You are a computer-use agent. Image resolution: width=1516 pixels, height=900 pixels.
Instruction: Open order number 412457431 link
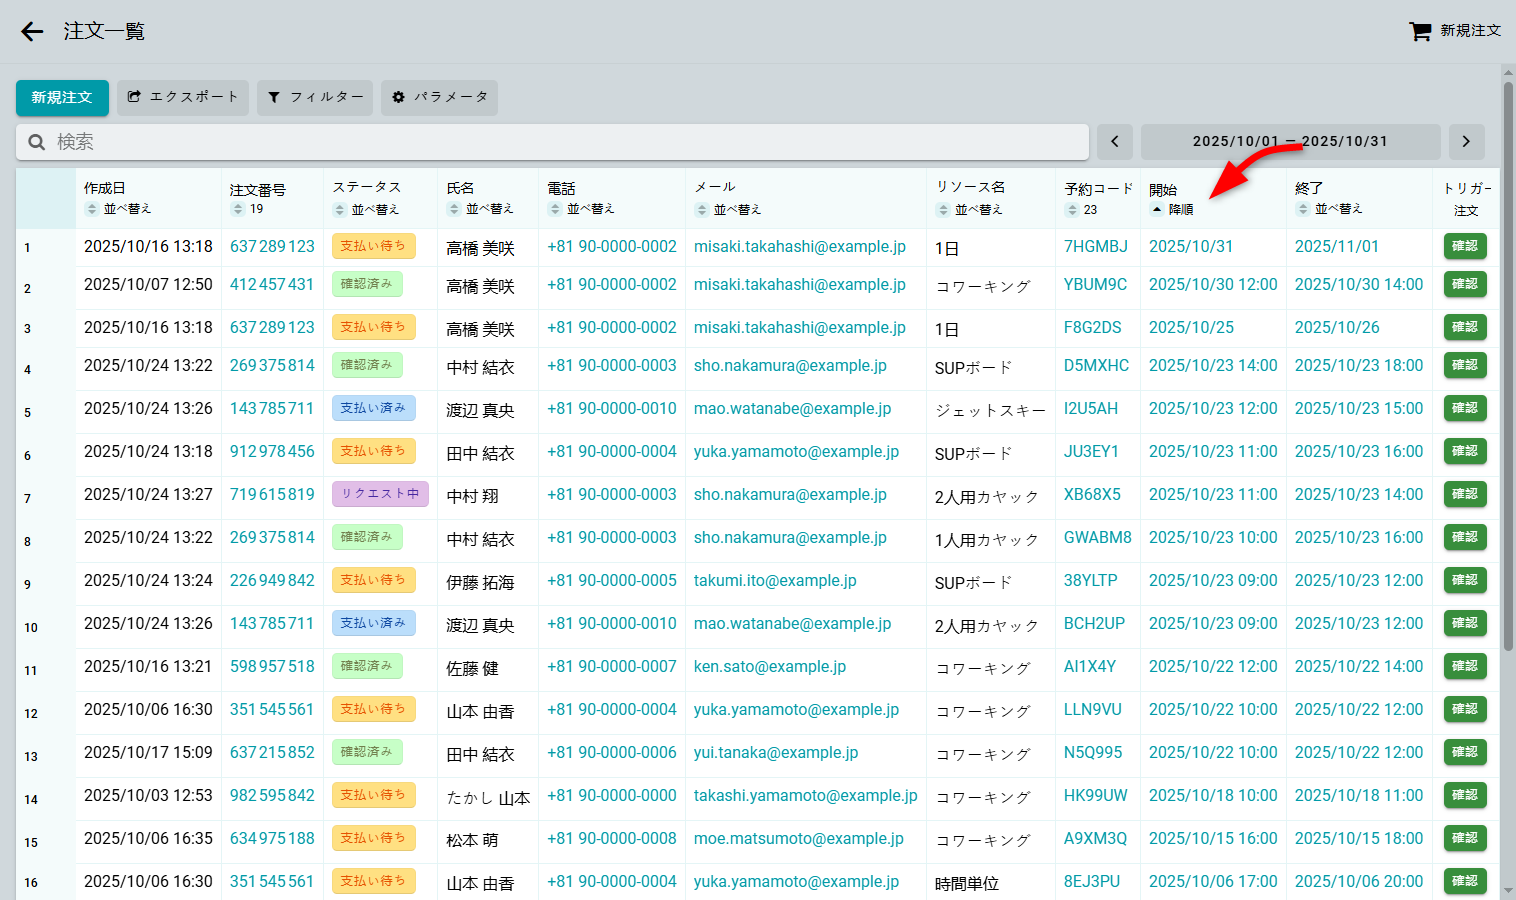pos(272,285)
